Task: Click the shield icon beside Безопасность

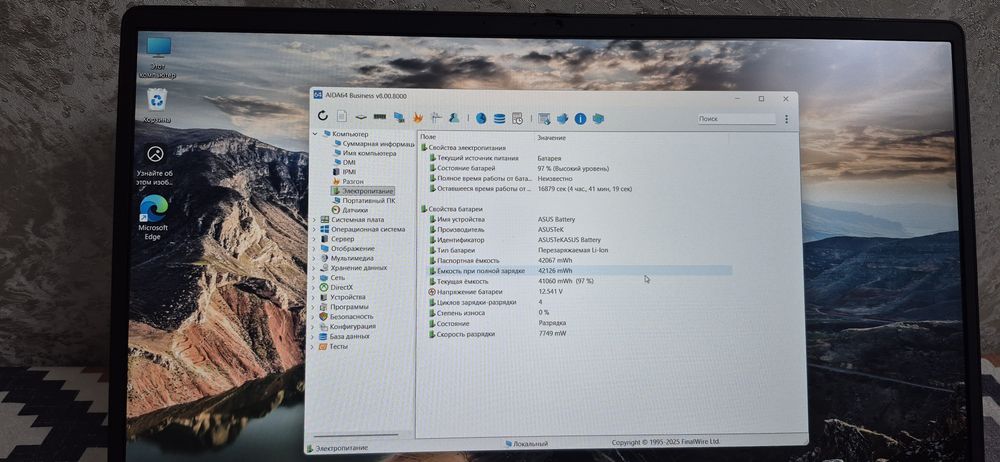Action: (x=323, y=317)
